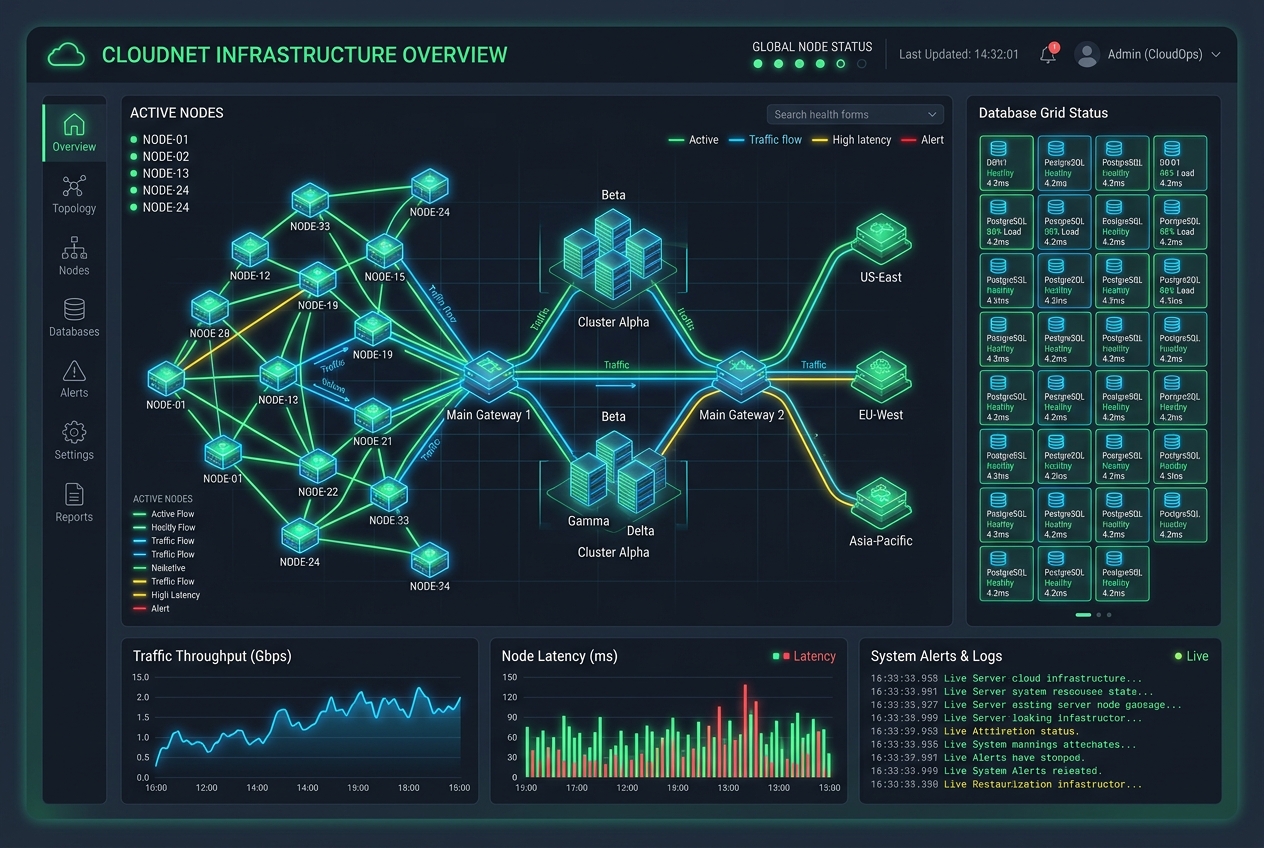This screenshot has width=1264, height=848.
Task: Click log line "Alerts have stonpod."
Action: [978, 758]
